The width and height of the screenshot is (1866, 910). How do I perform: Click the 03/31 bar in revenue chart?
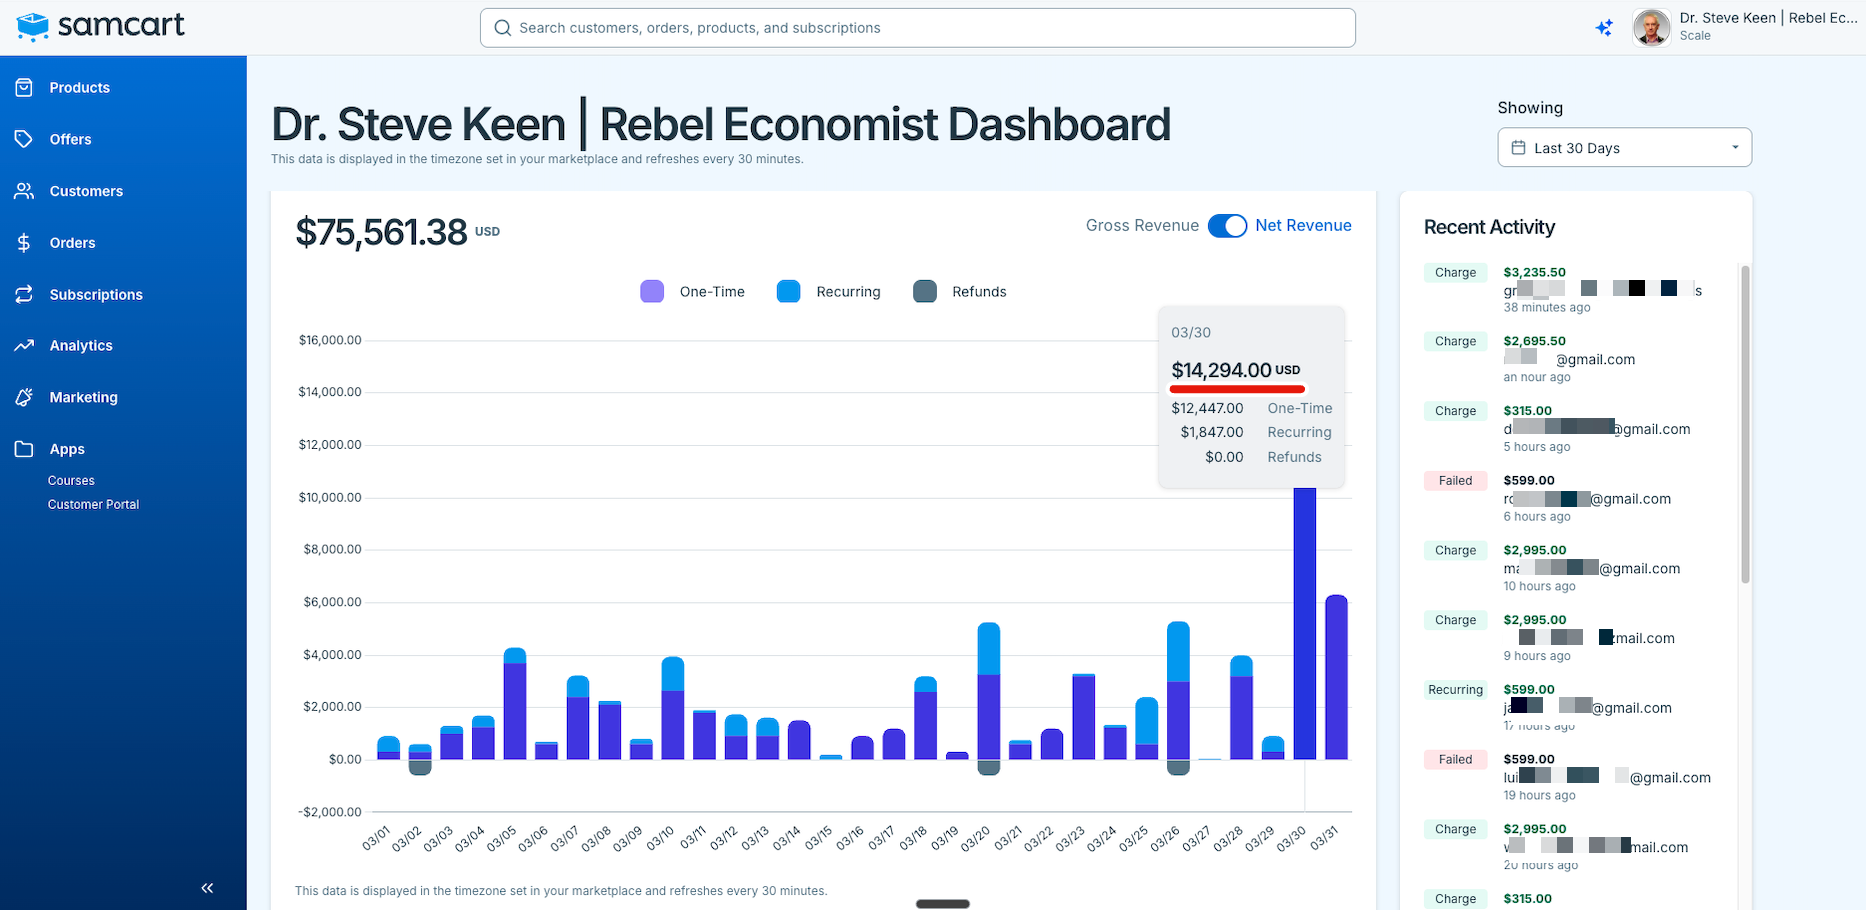1336,677
